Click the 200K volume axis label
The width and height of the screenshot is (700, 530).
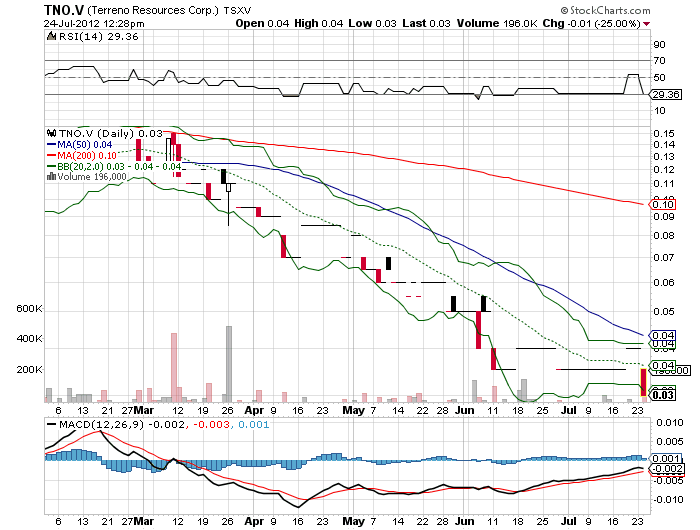coord(29,370)
